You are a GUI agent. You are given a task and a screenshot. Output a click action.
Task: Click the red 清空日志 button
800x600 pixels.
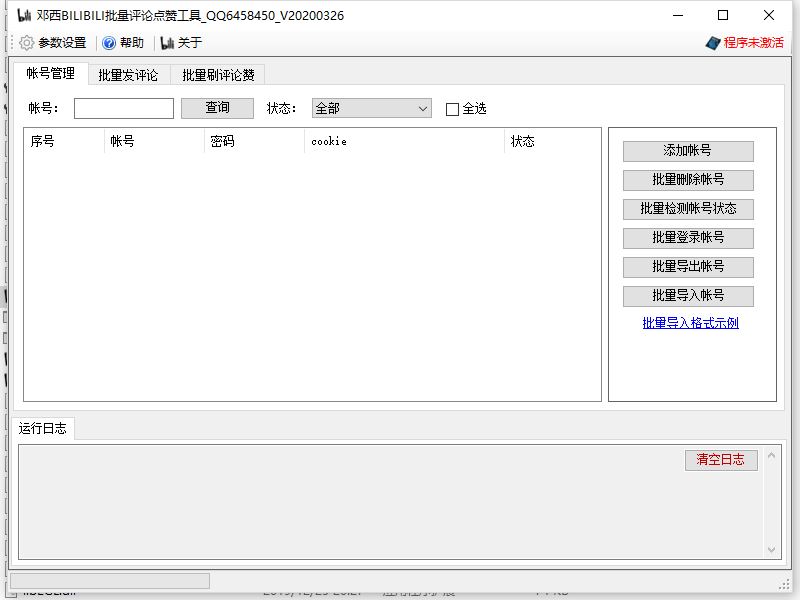coord(721,460)
